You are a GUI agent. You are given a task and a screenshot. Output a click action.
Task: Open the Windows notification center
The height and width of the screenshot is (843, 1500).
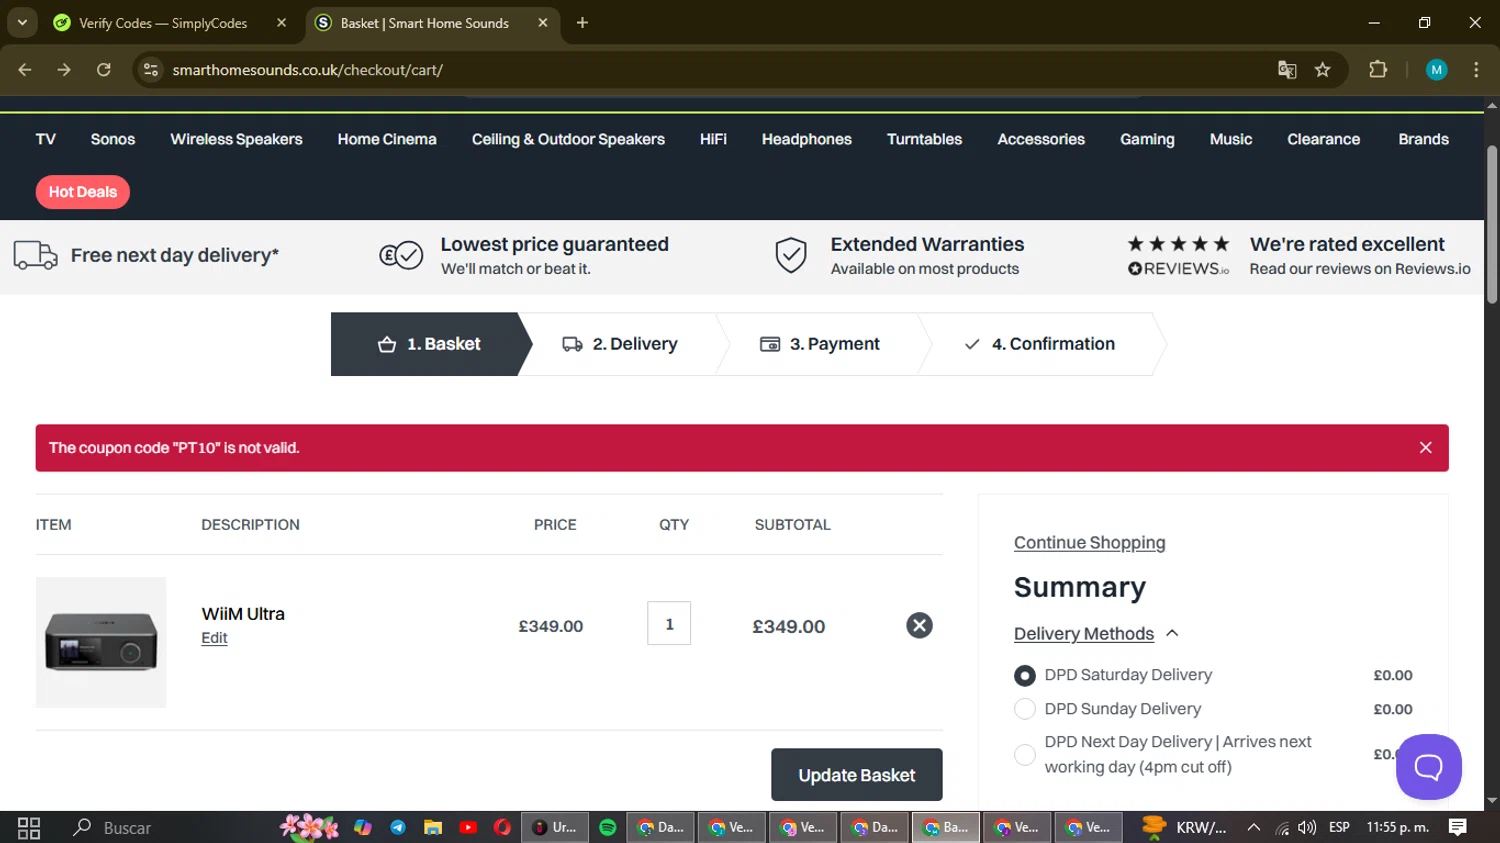(1458, 828)
